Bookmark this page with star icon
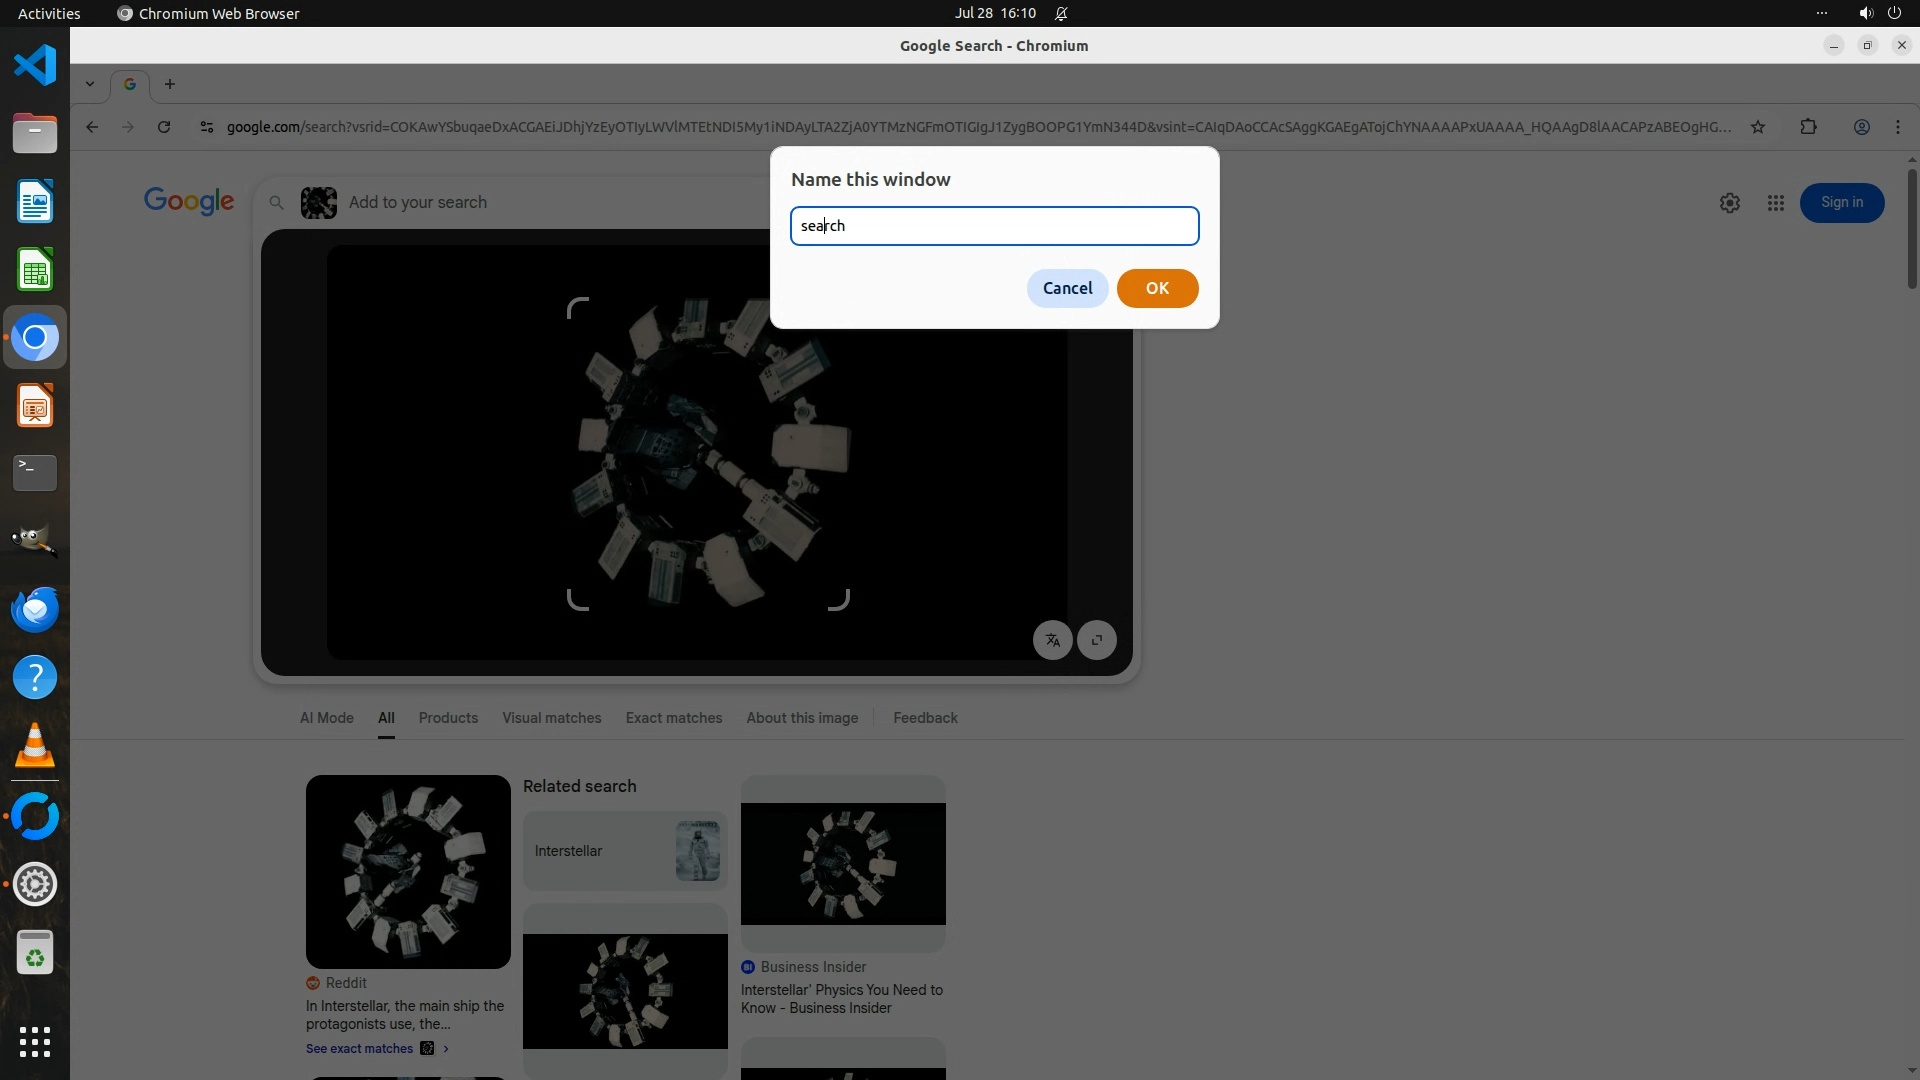The image size is (1920, 1080). coord(1758,127)
